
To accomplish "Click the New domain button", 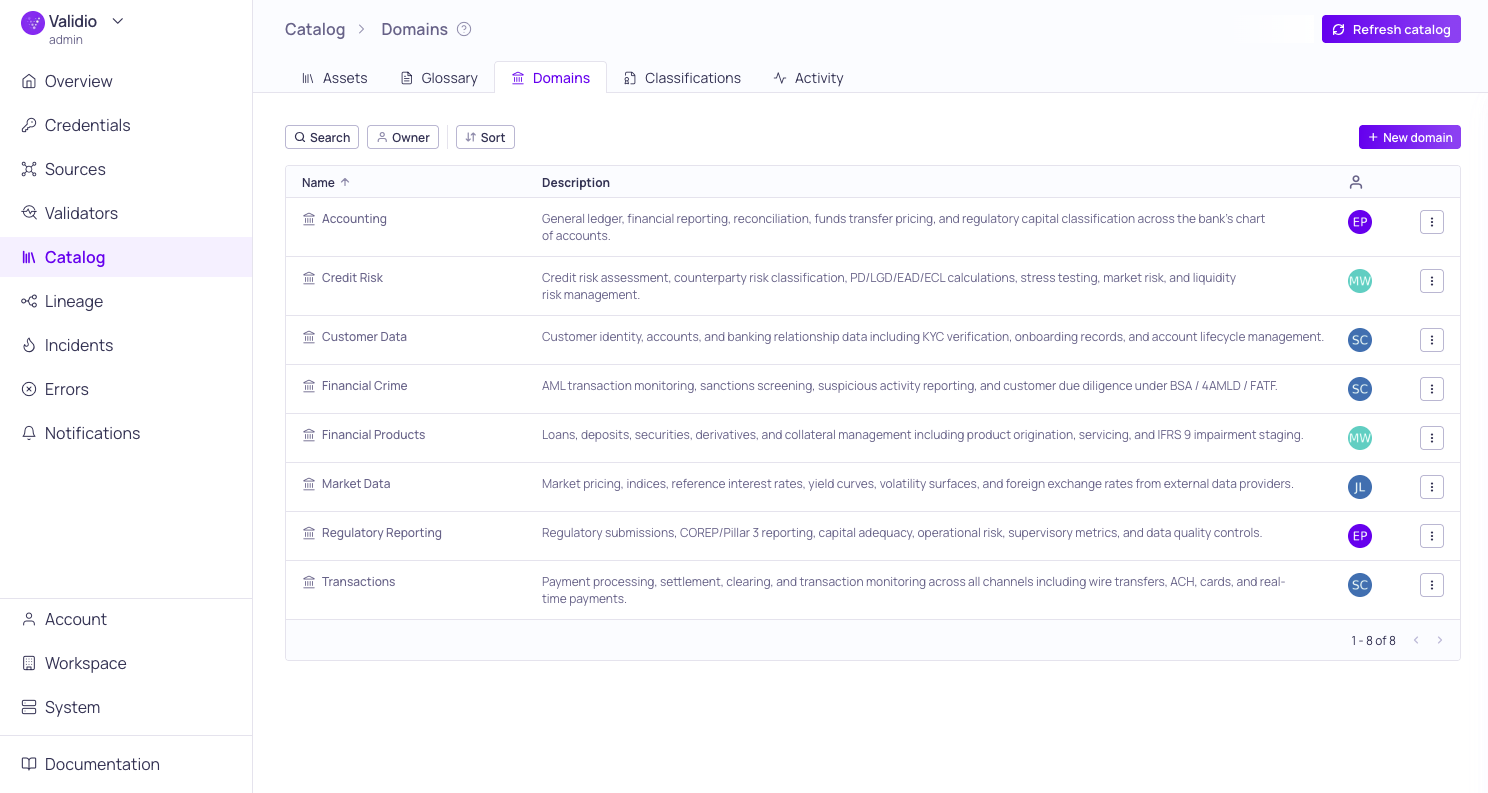I will click(x=1410, y=137).
